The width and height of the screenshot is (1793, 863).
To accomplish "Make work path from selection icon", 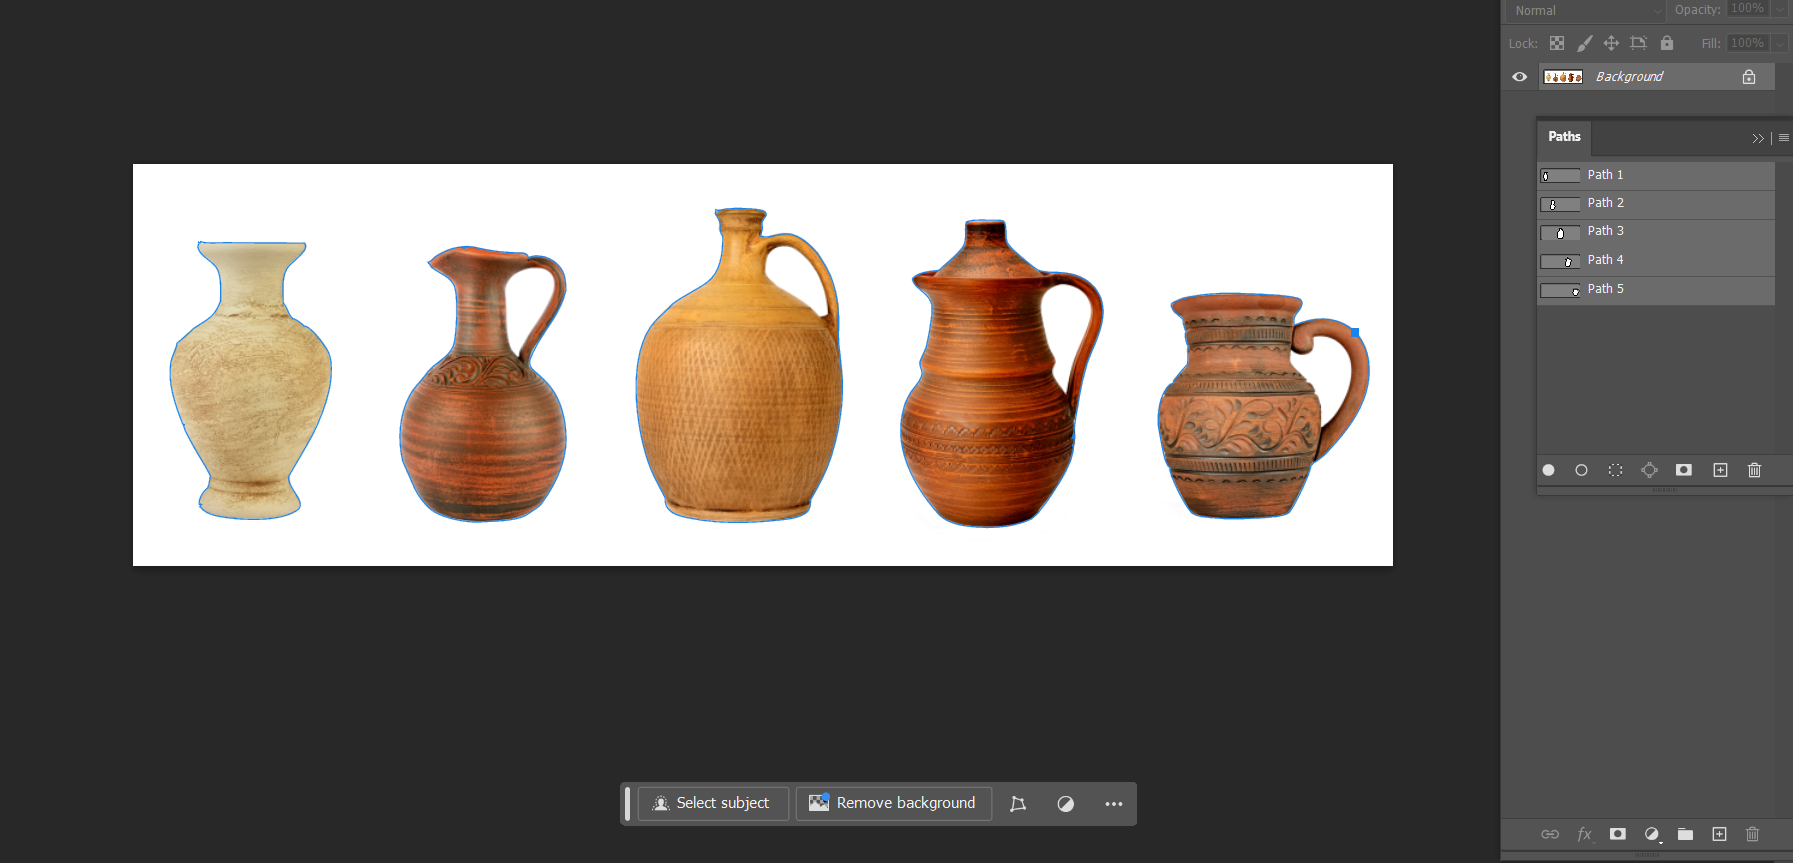I will (1649, 470).
